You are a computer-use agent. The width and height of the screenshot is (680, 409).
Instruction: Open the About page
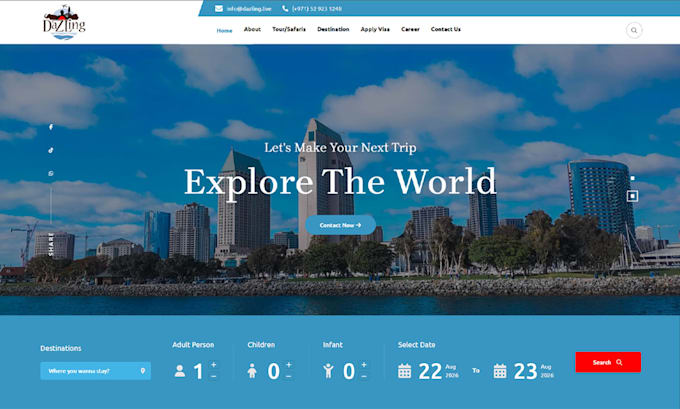pos(252,29)
